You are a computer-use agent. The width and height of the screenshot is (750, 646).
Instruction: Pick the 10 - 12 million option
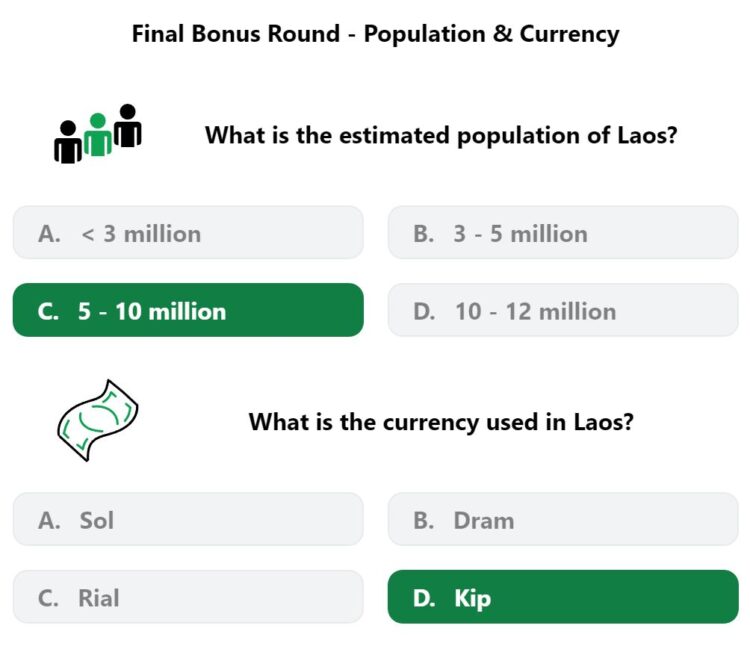[563, 310]
